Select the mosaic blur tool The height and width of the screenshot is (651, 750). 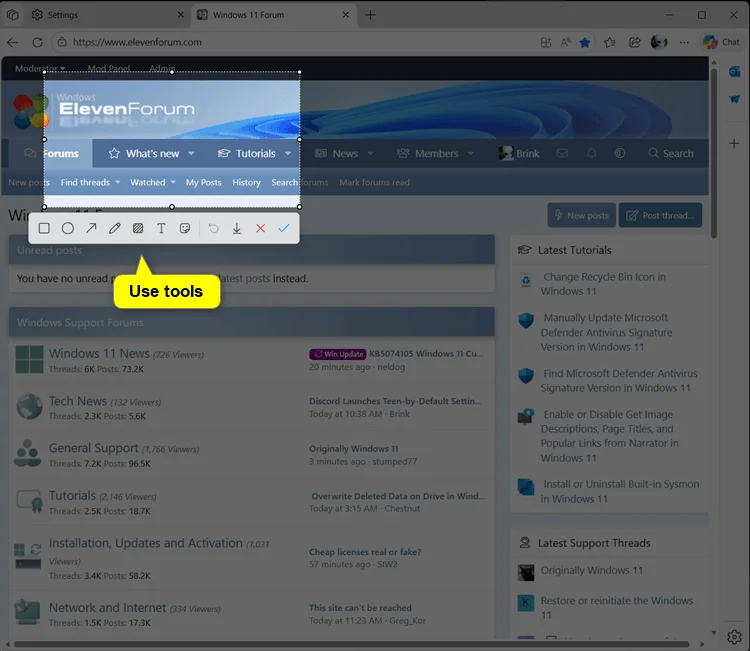tap(138, 229)
